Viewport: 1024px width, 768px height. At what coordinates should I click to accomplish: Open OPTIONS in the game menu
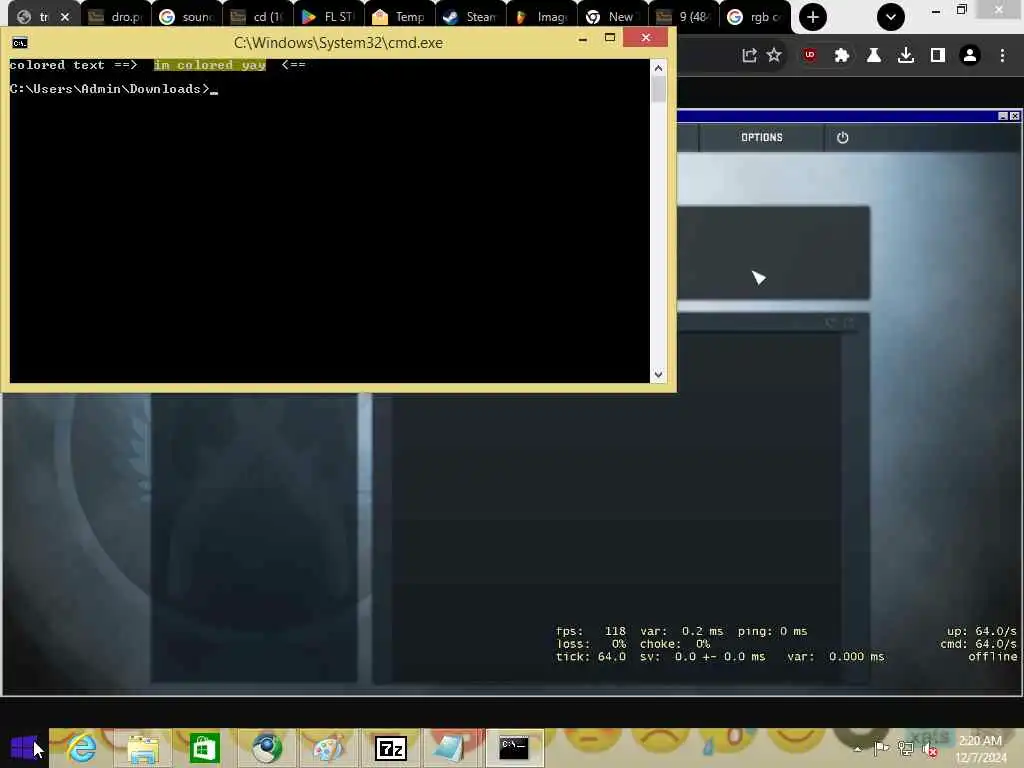click(x=761, y=138)
